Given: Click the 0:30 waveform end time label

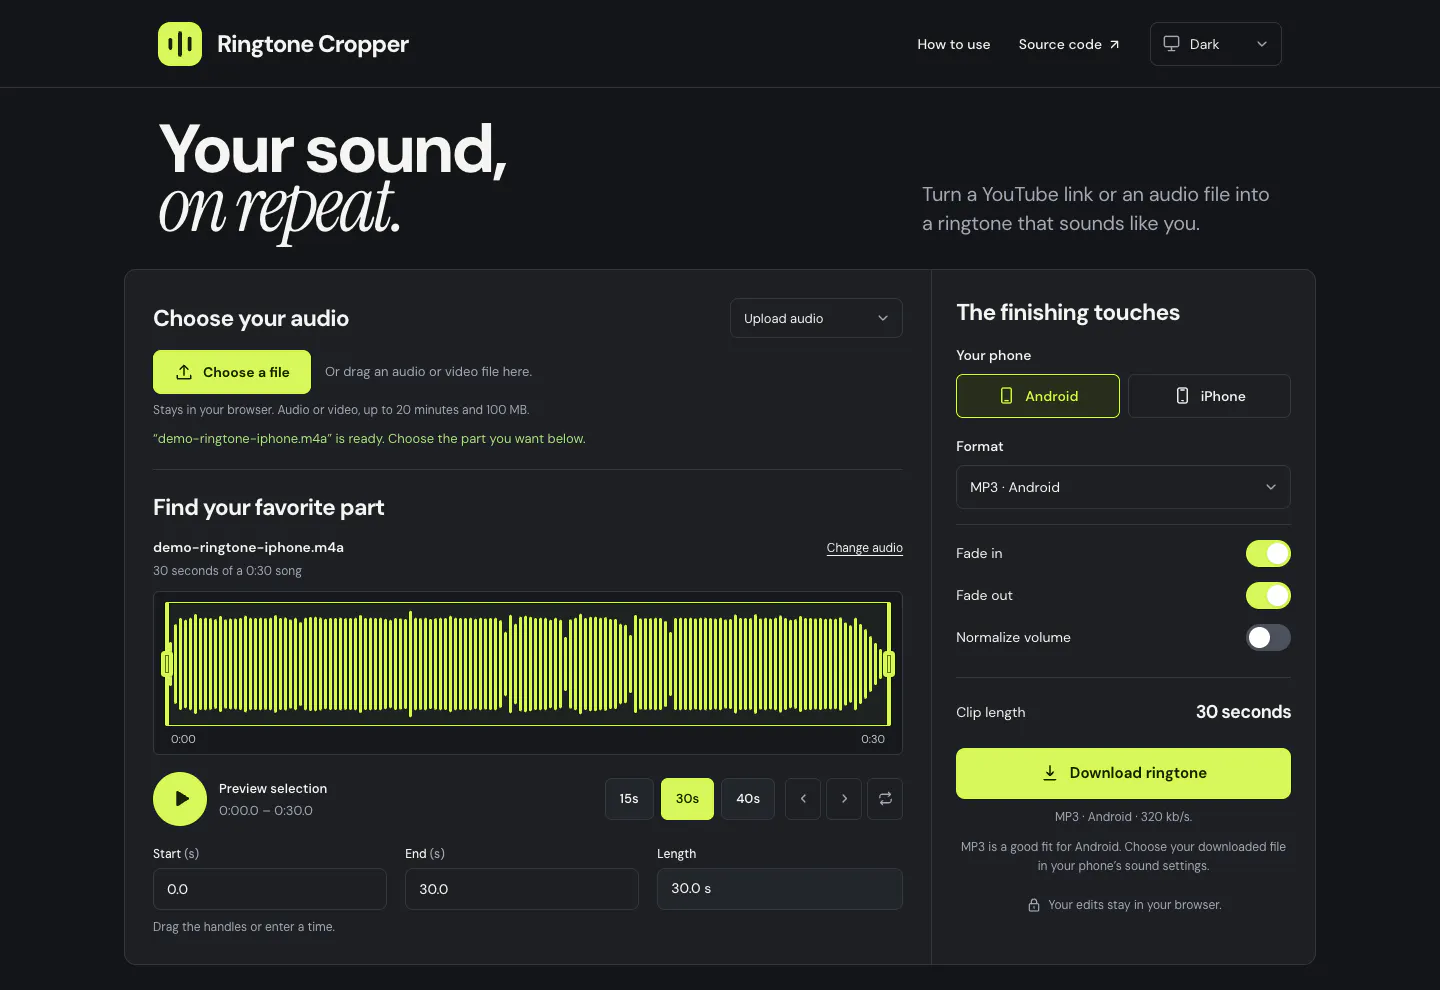Looking at the screenshot, I should (x=873, y=739).
